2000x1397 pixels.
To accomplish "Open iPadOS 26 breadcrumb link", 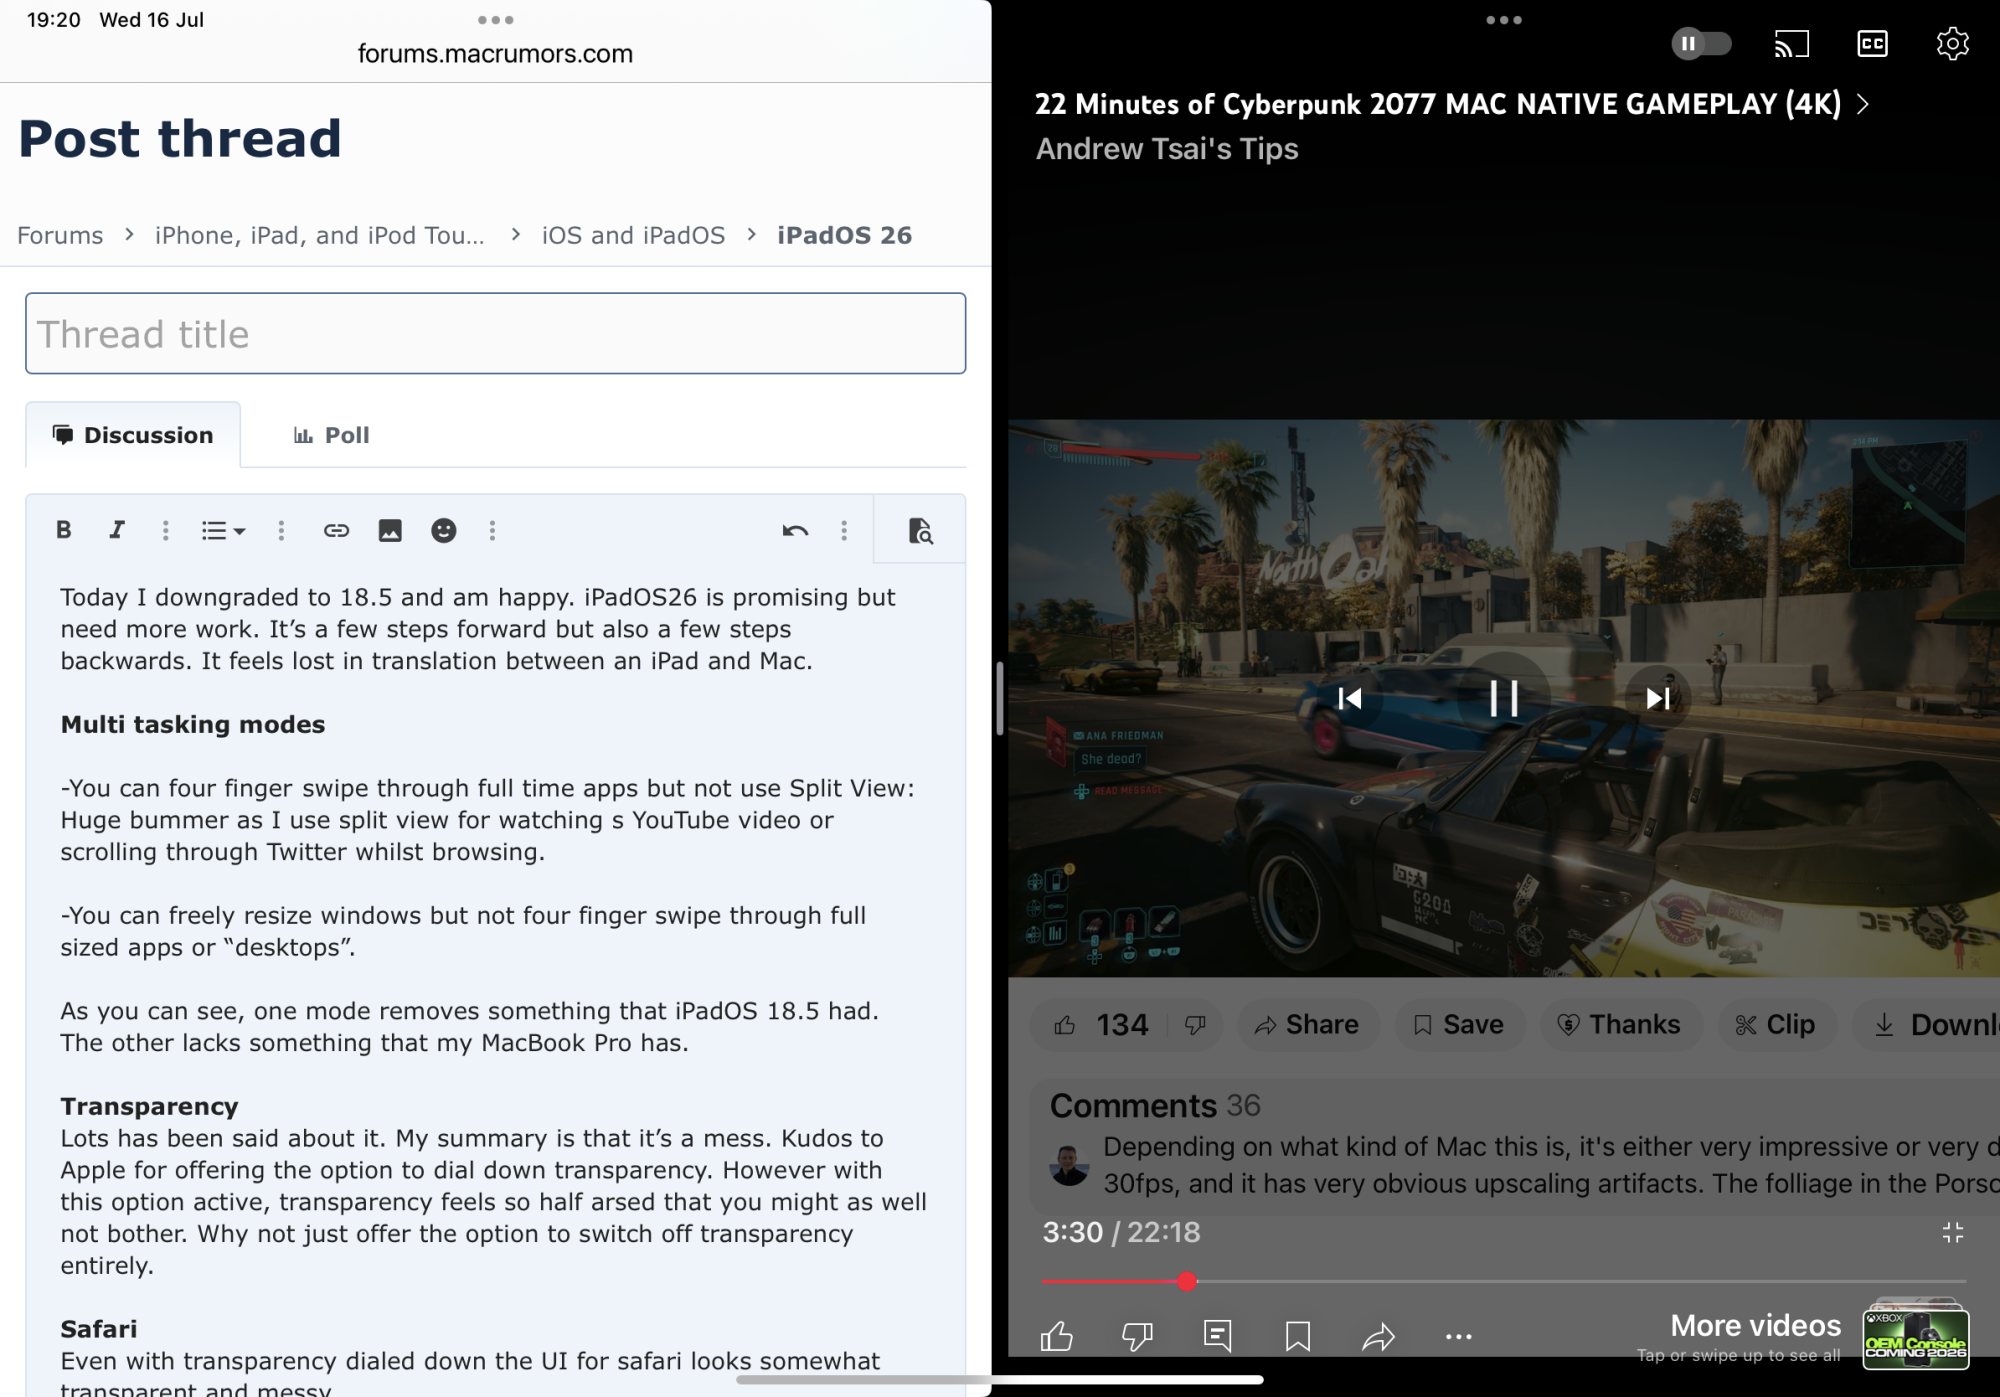I will [x=844, y=235].
